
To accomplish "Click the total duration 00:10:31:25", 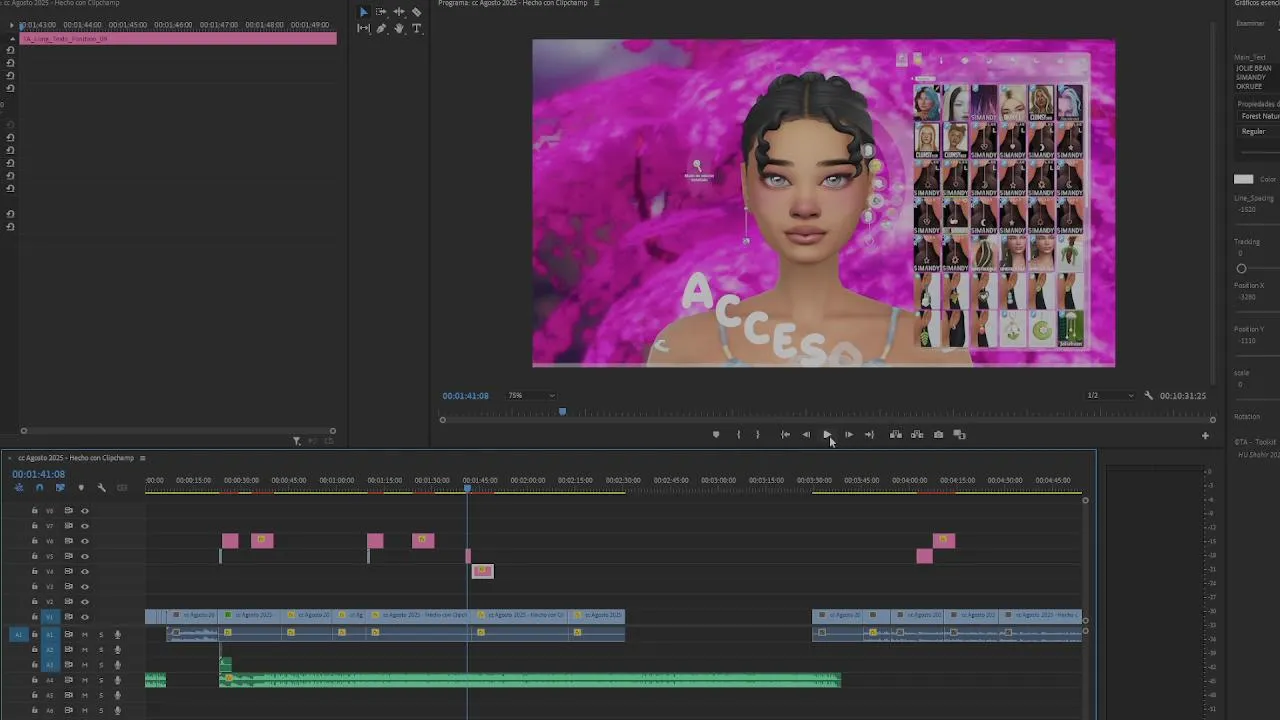I will (1183, 396).
